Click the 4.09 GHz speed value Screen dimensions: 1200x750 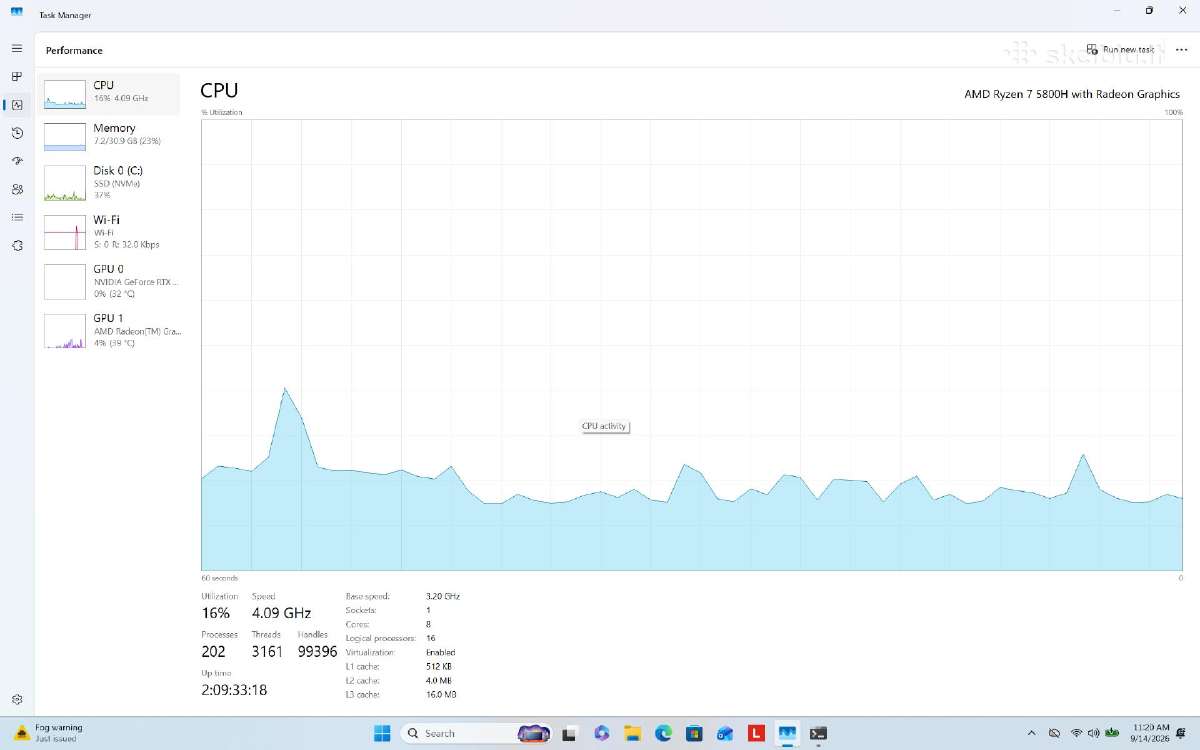coord(281,613)
